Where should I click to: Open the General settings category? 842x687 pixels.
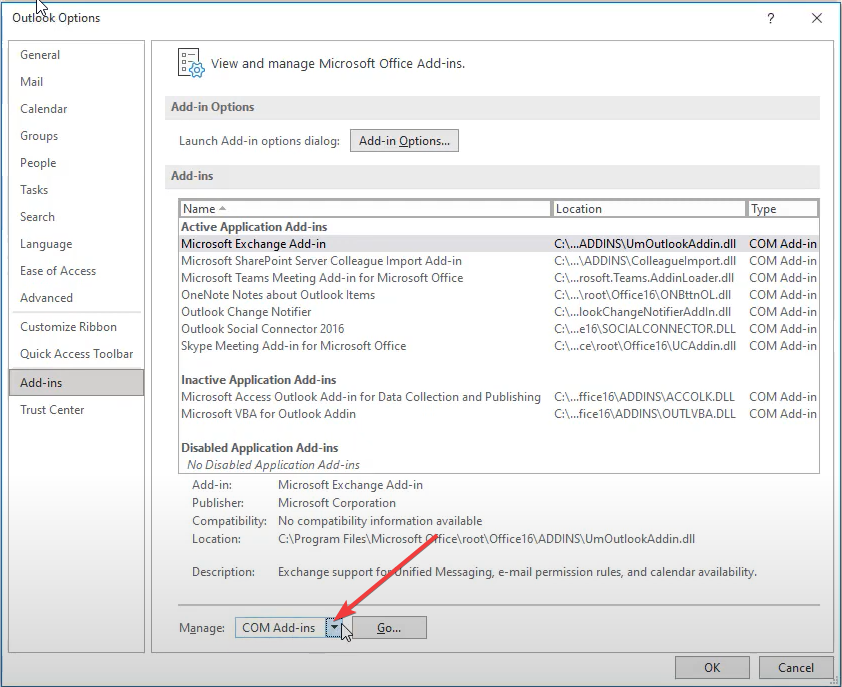pos(77,55)
